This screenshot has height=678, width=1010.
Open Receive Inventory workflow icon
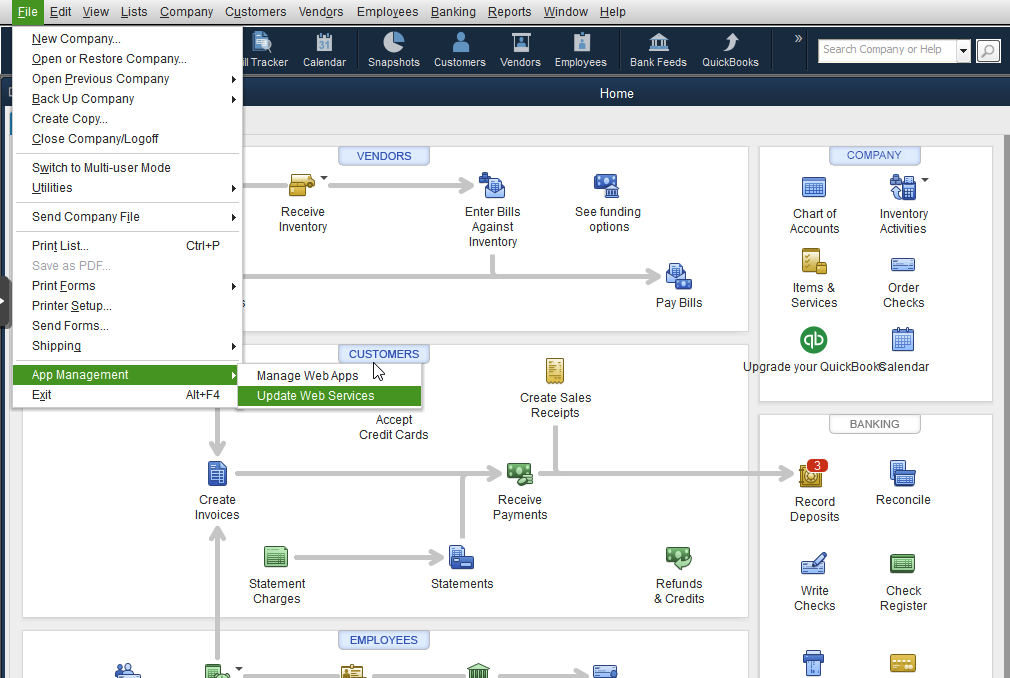(302, 185)
